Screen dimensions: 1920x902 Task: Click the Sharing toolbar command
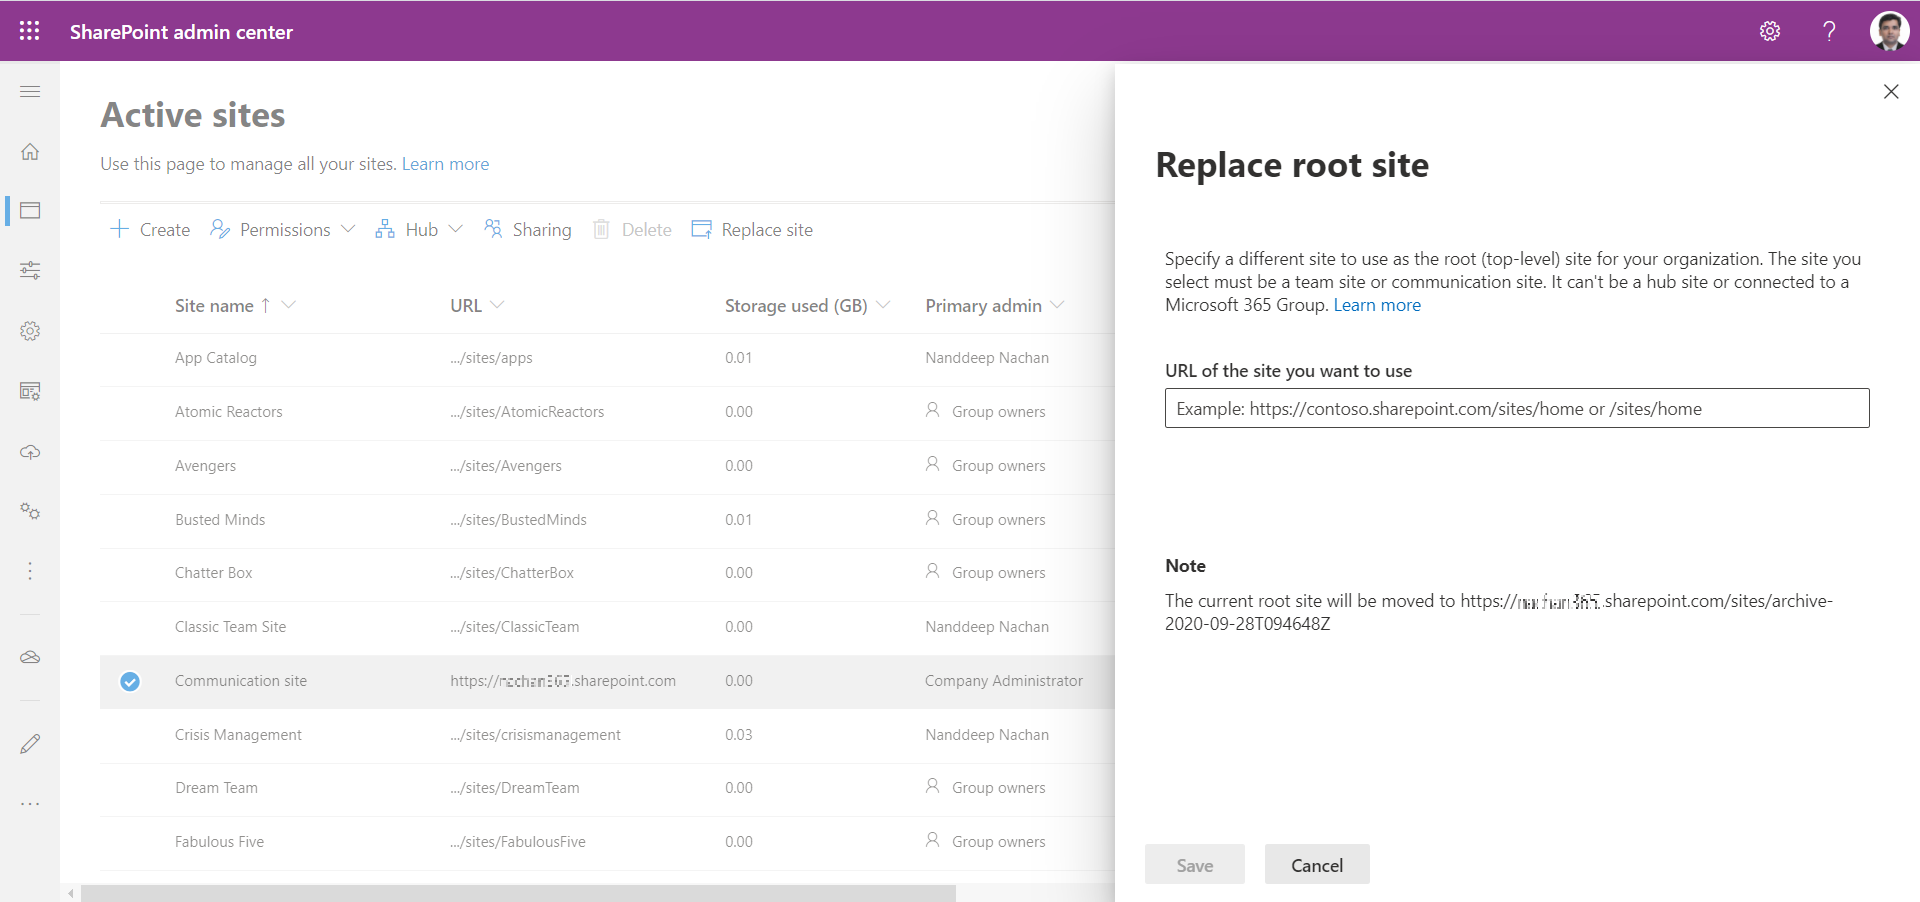[x=528, y=230]
